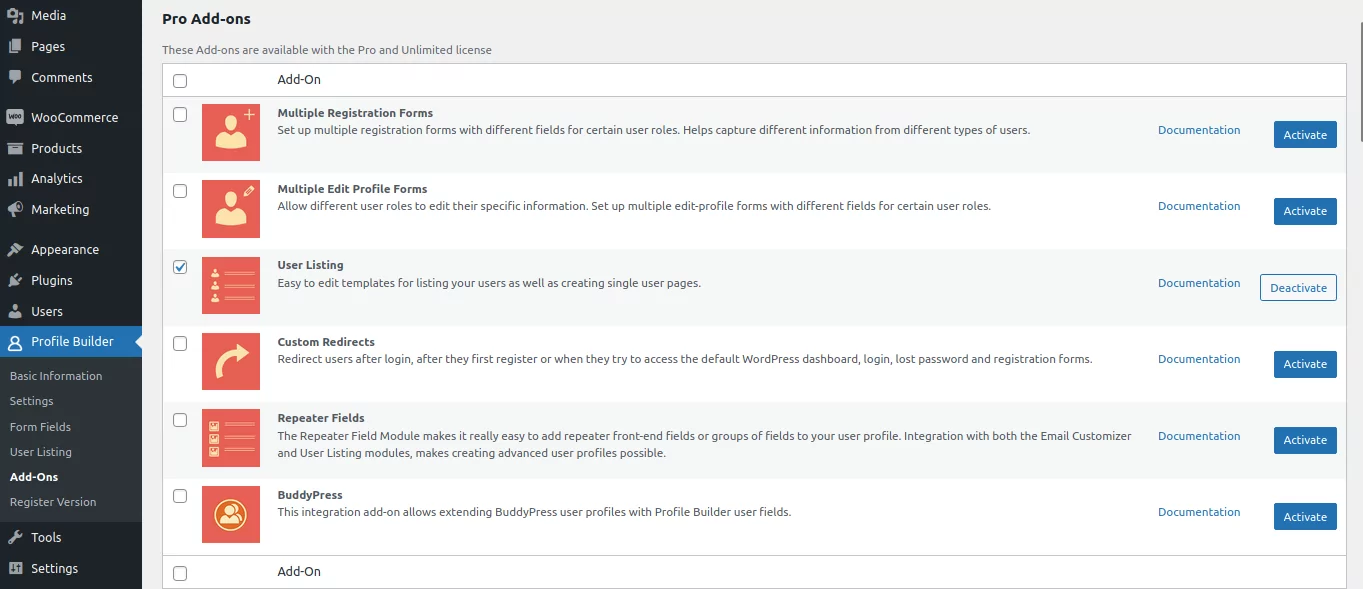Activate the BuddyPress add-on
1363x589 pixels.
coord(1304,517)
